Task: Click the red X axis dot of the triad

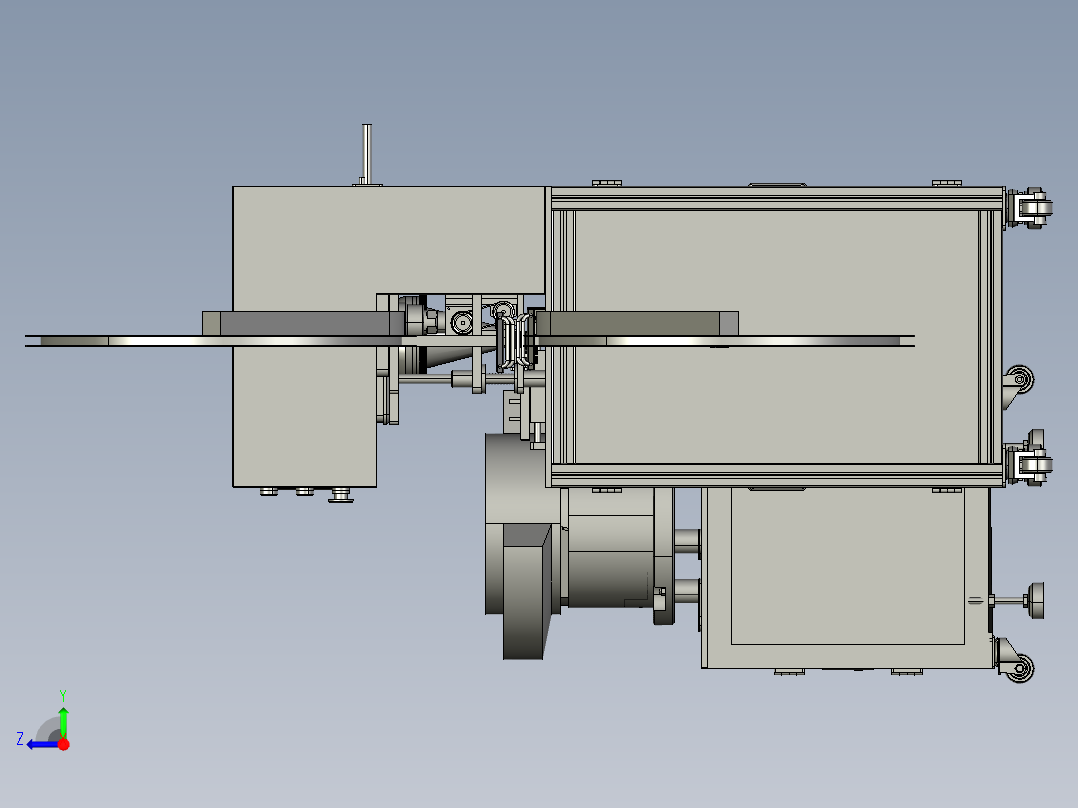Action: (64, 744)
